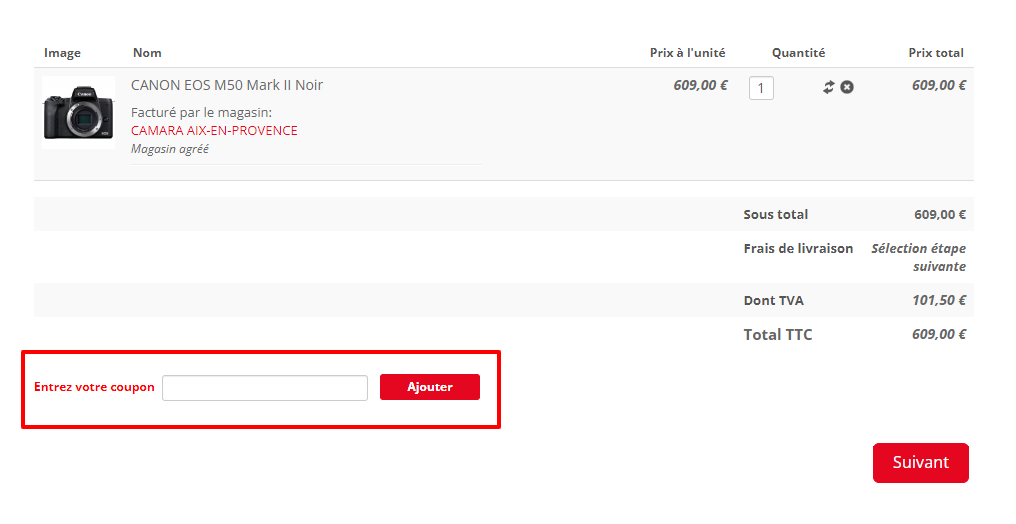
Task: Open the Canon camera product thumbnail
Action: pos(78,113)
